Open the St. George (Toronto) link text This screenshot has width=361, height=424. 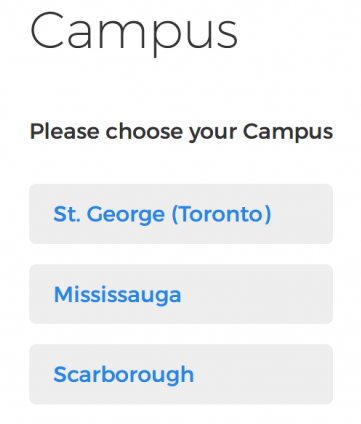(162, 214)
